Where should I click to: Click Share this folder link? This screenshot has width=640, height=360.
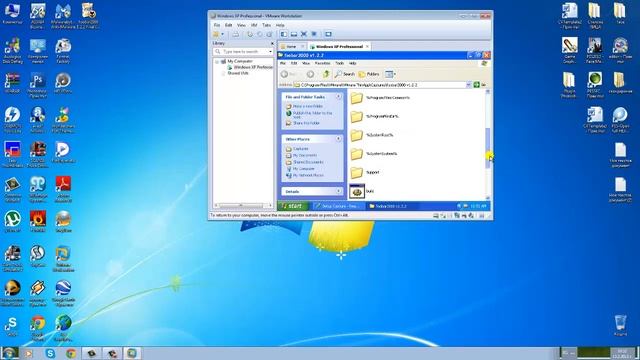tap(306, 123)
